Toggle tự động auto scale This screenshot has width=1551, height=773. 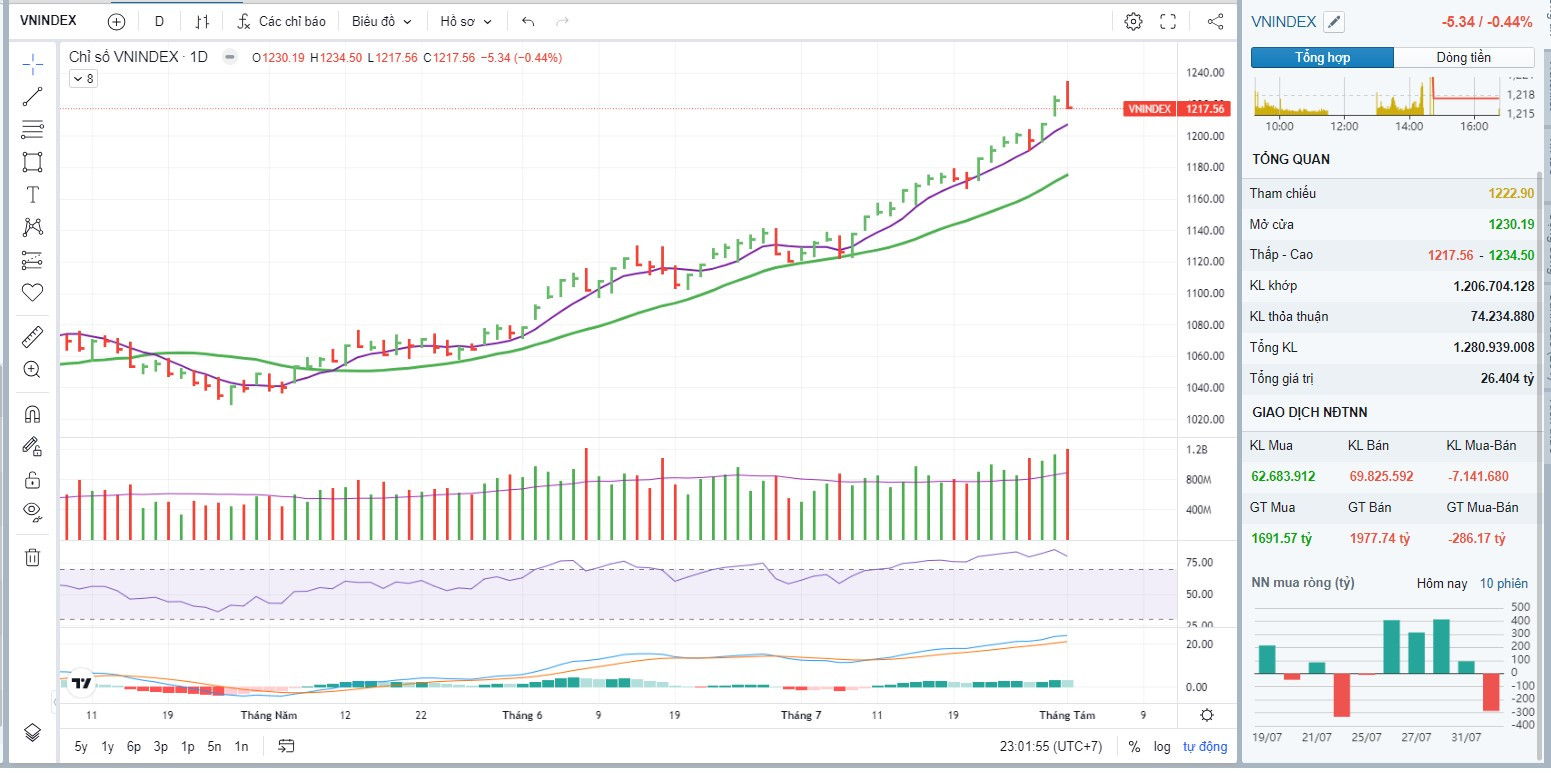[x=1205, y=746]
